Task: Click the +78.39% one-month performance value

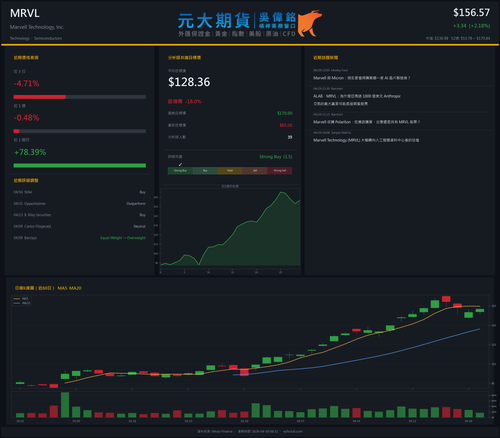Action: pyautogui.click(x=30, y=152)
